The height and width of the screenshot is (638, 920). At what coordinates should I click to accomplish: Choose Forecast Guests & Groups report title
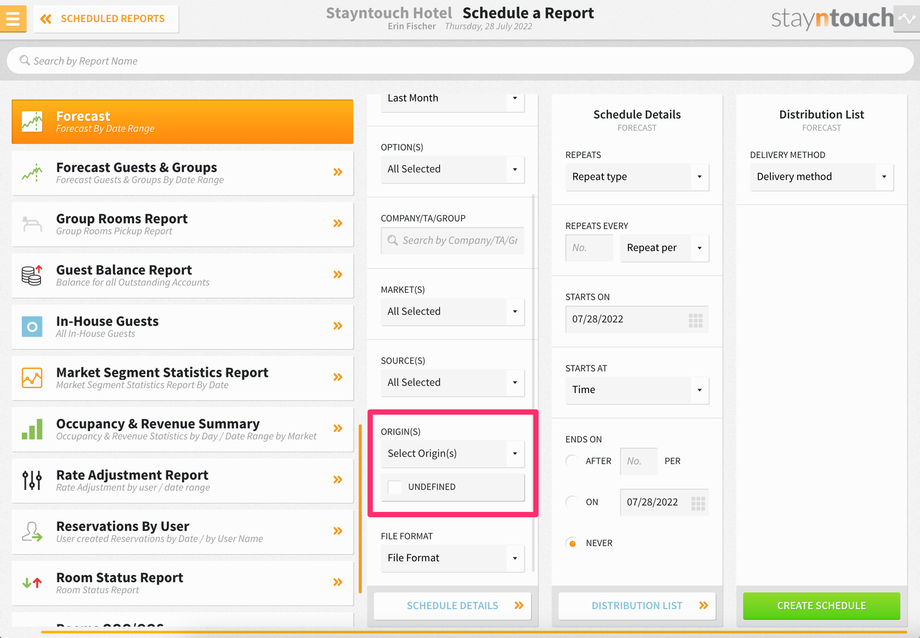point(137,167)
